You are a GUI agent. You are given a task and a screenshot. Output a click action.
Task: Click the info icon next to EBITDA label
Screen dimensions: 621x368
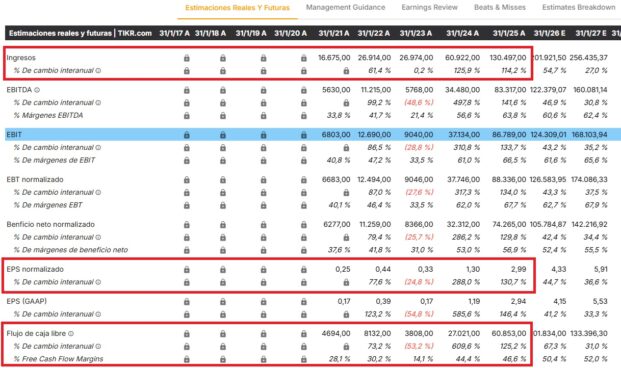pyautogui.click(x=37, y=90)
